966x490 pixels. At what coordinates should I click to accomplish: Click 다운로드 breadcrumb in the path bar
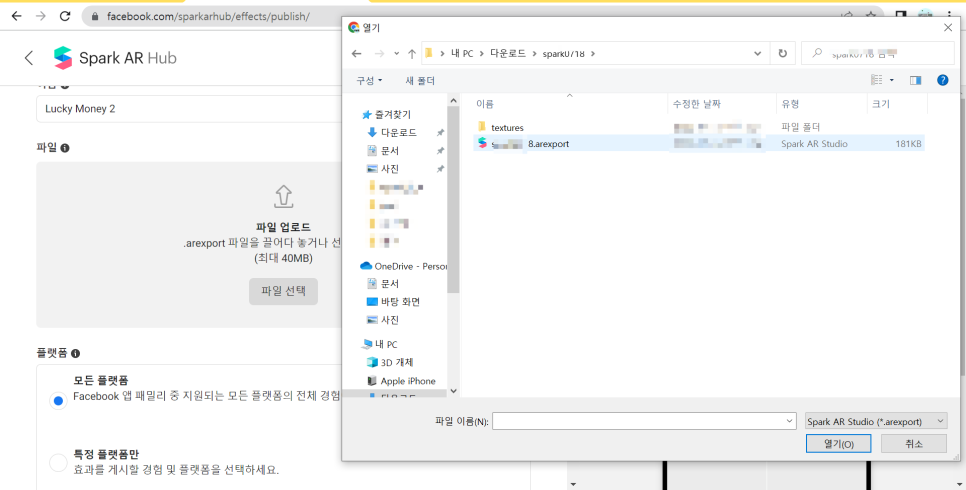pyautogui.click(x=508, y=54)
